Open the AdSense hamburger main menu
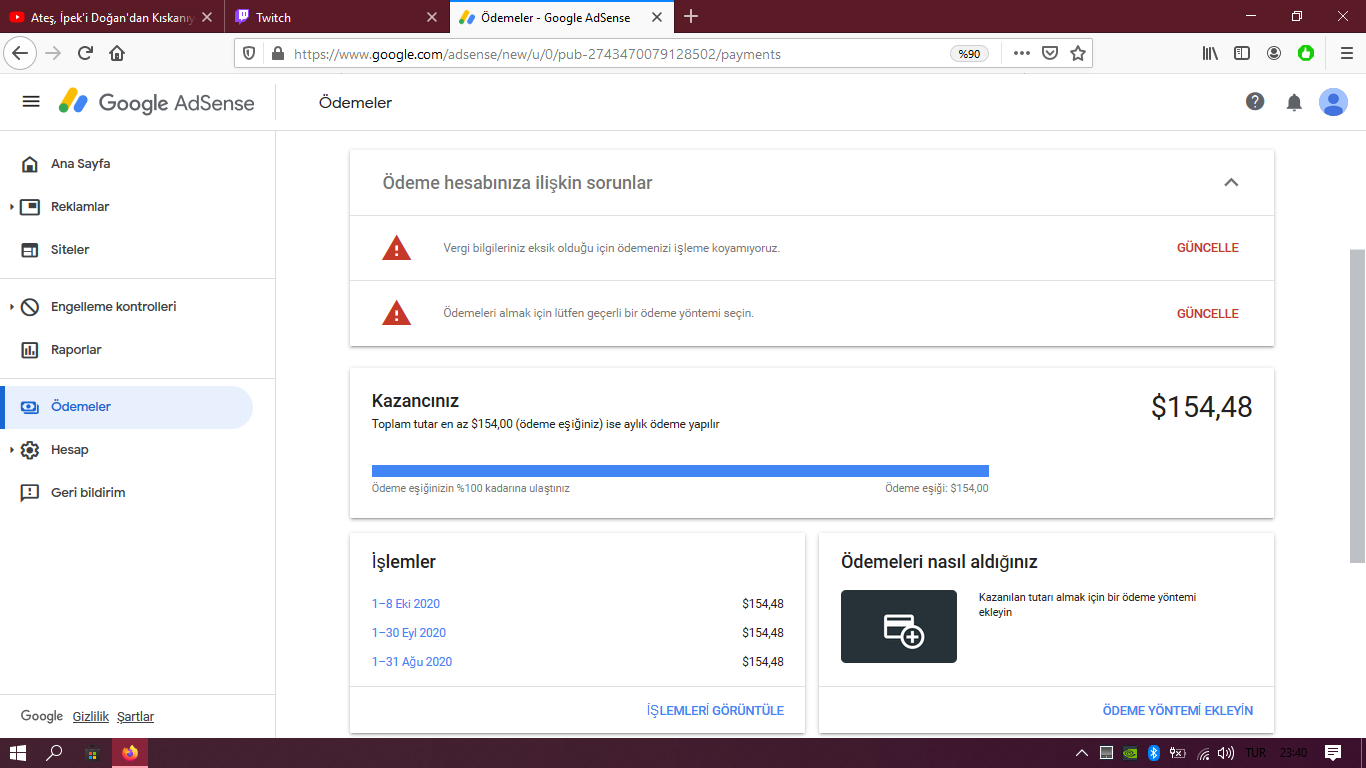 pos(31,102)
